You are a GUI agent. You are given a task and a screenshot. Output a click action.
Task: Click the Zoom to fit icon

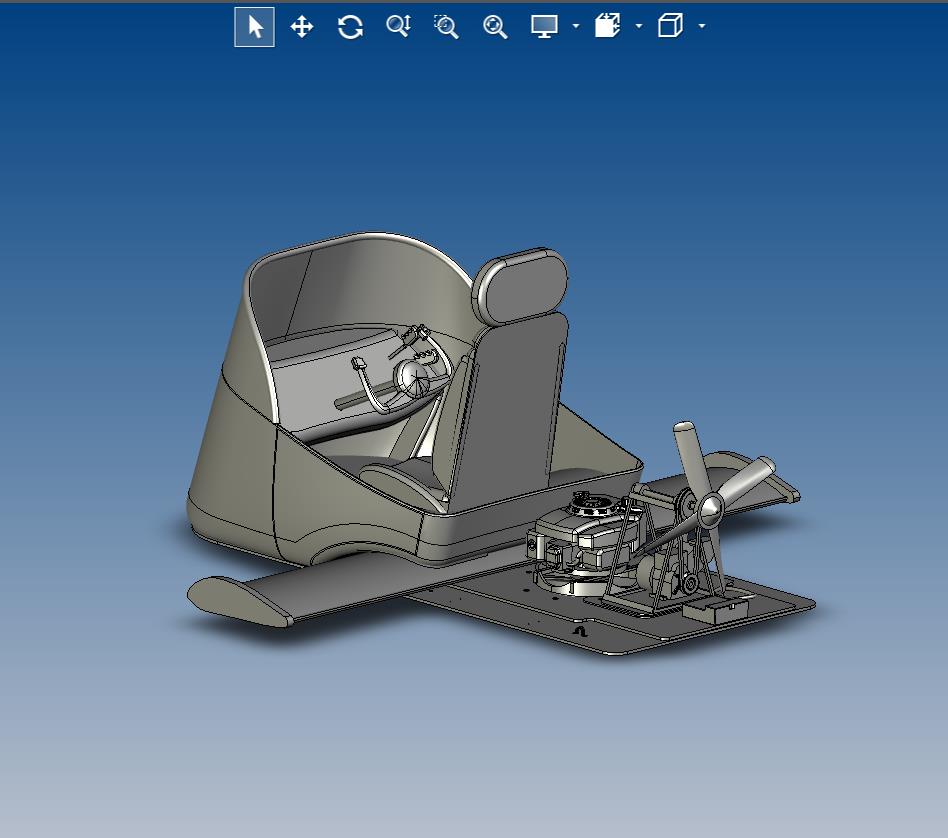click(495, 27)
